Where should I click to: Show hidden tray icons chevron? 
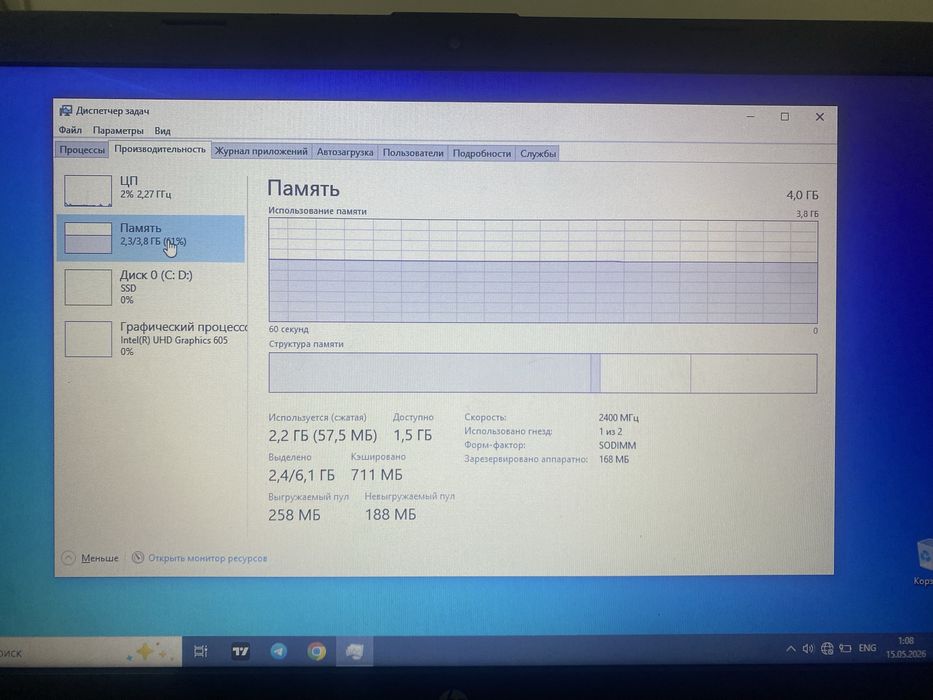(x=791, y=649)
